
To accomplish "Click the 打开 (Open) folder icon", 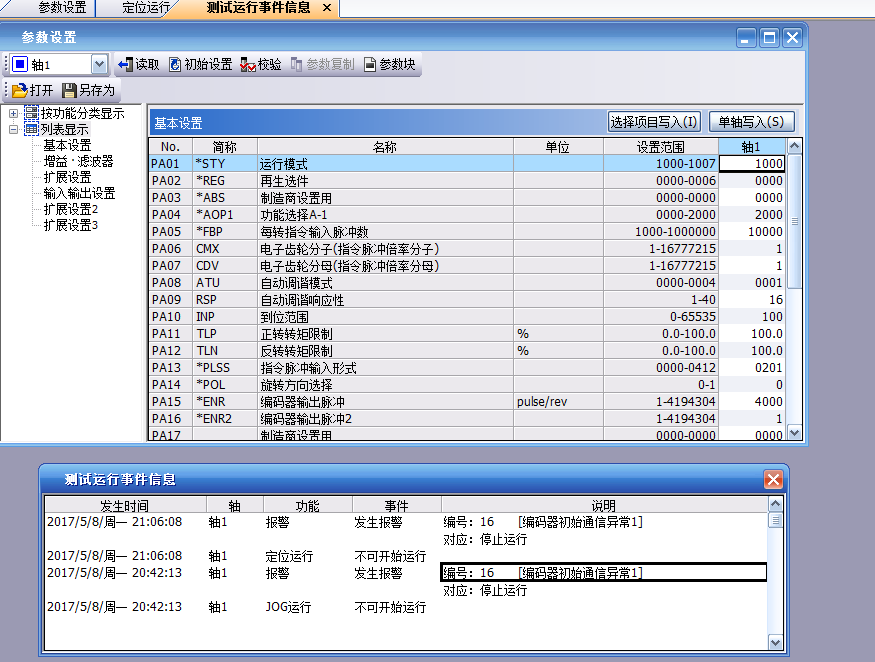I will [19, 90].
